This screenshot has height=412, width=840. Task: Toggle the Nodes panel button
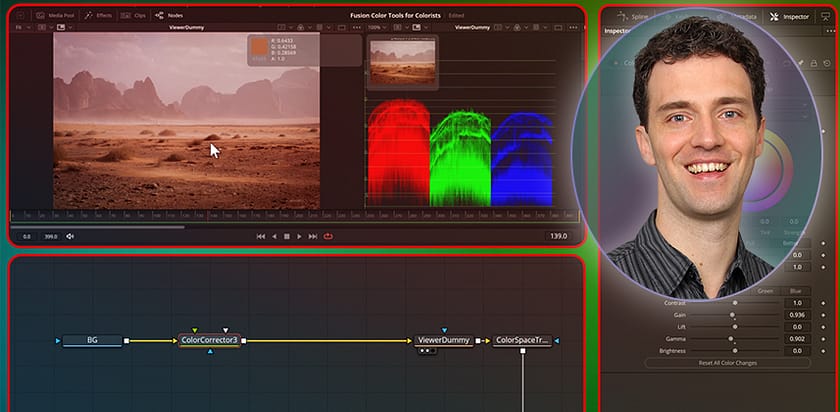click(169, 16)
